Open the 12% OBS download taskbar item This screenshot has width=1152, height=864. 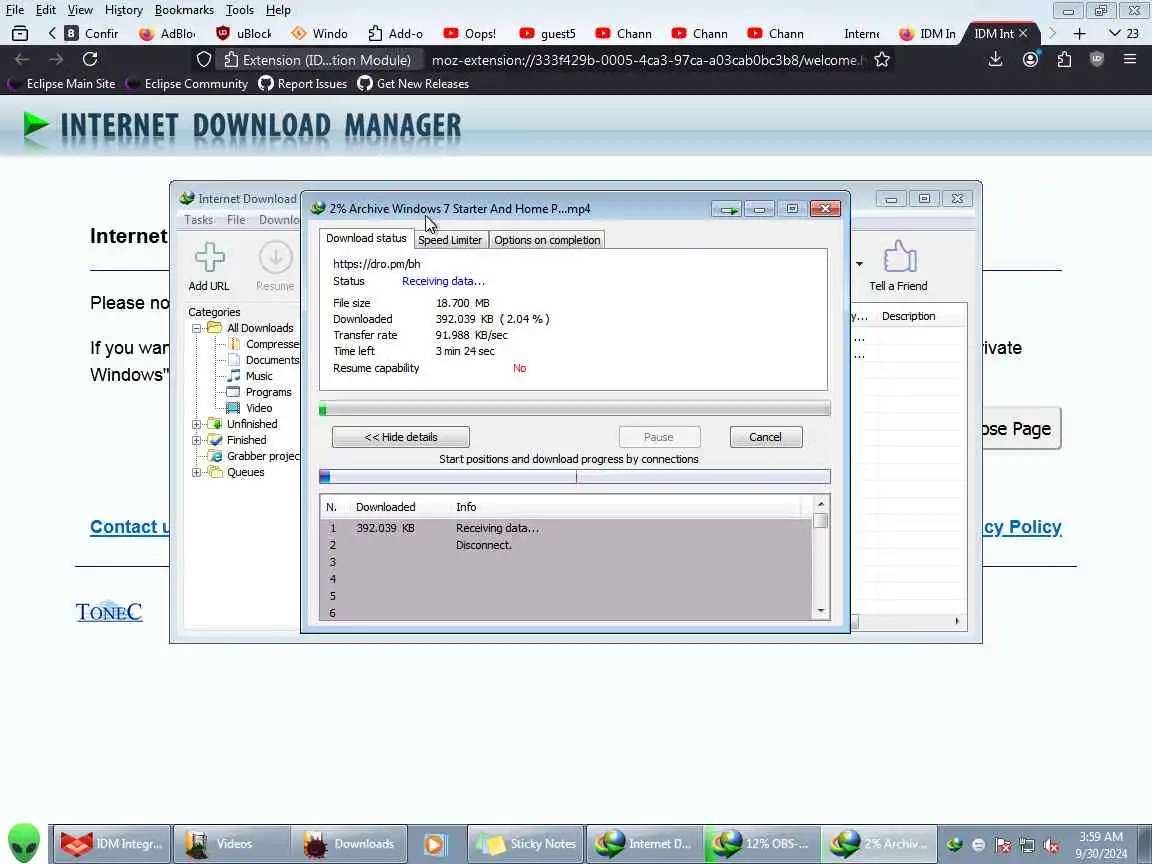coord(762,843)
